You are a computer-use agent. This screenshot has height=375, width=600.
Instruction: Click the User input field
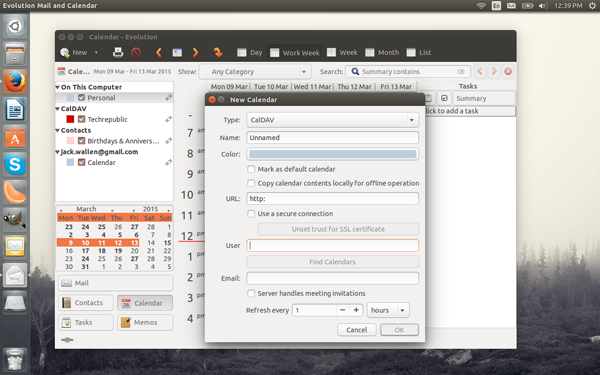(332, 245)
